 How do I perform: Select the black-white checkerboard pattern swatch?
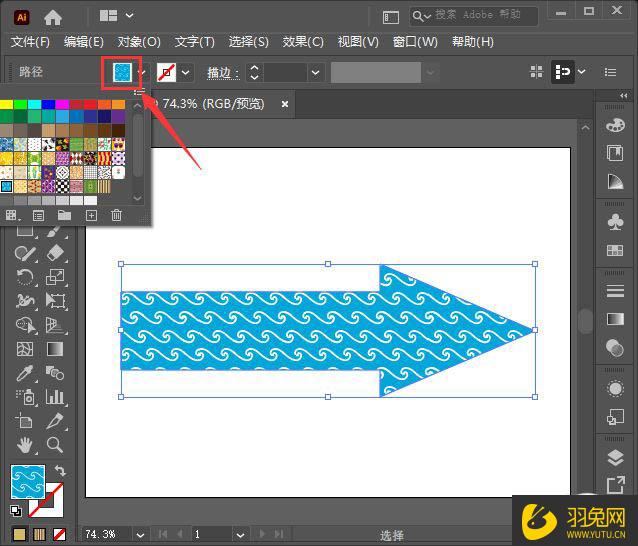[62, 186]
